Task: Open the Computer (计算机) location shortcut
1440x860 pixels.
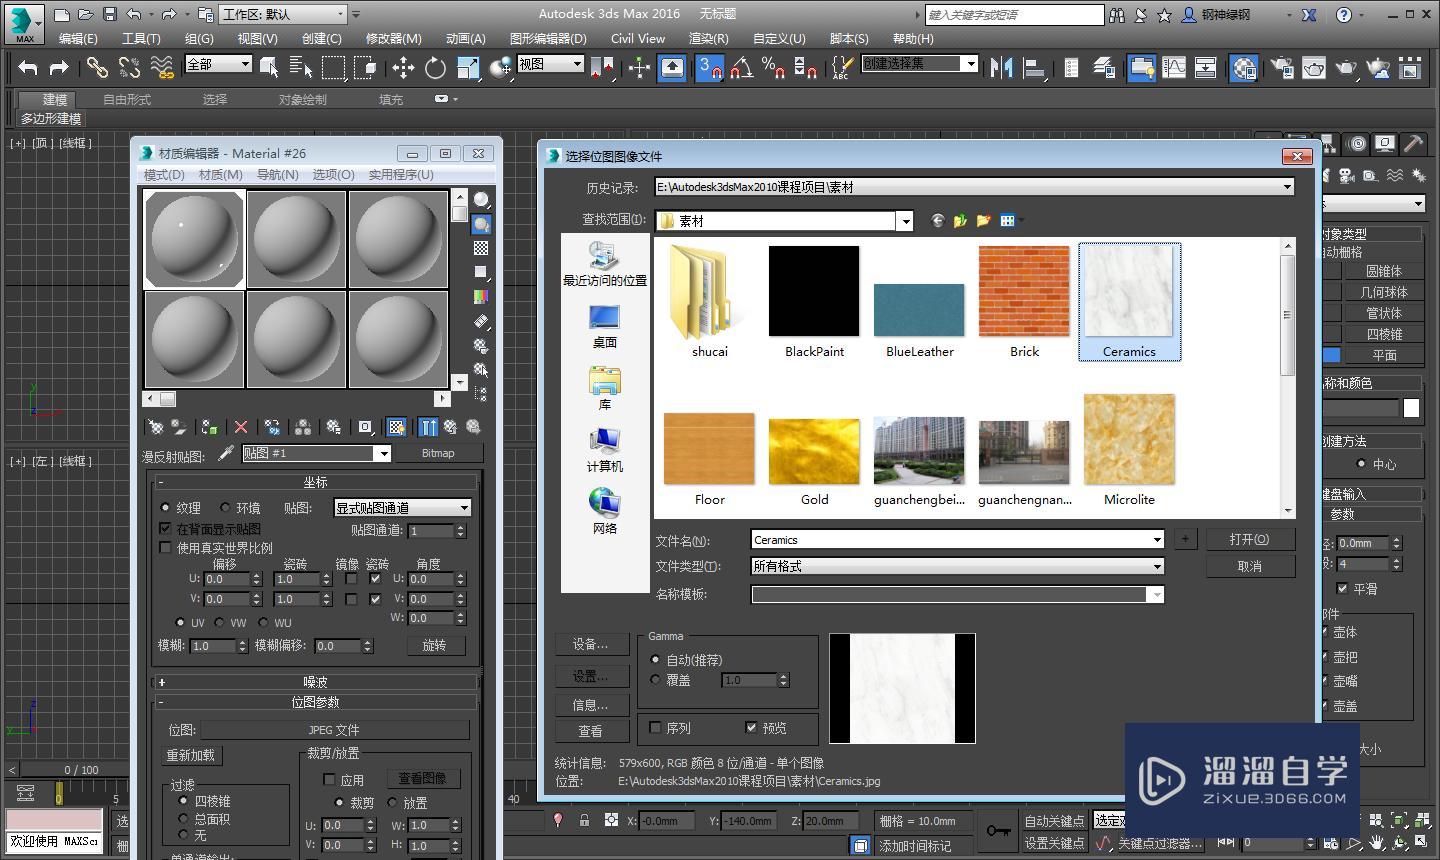Action: click(x=604, y=450)
